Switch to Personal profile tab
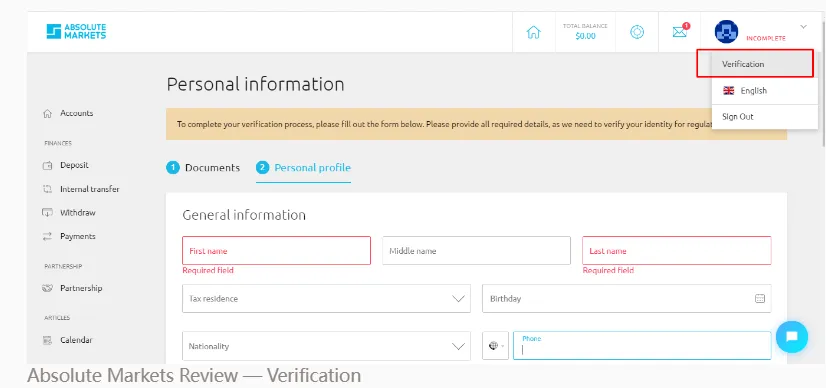 coord(303,168)
